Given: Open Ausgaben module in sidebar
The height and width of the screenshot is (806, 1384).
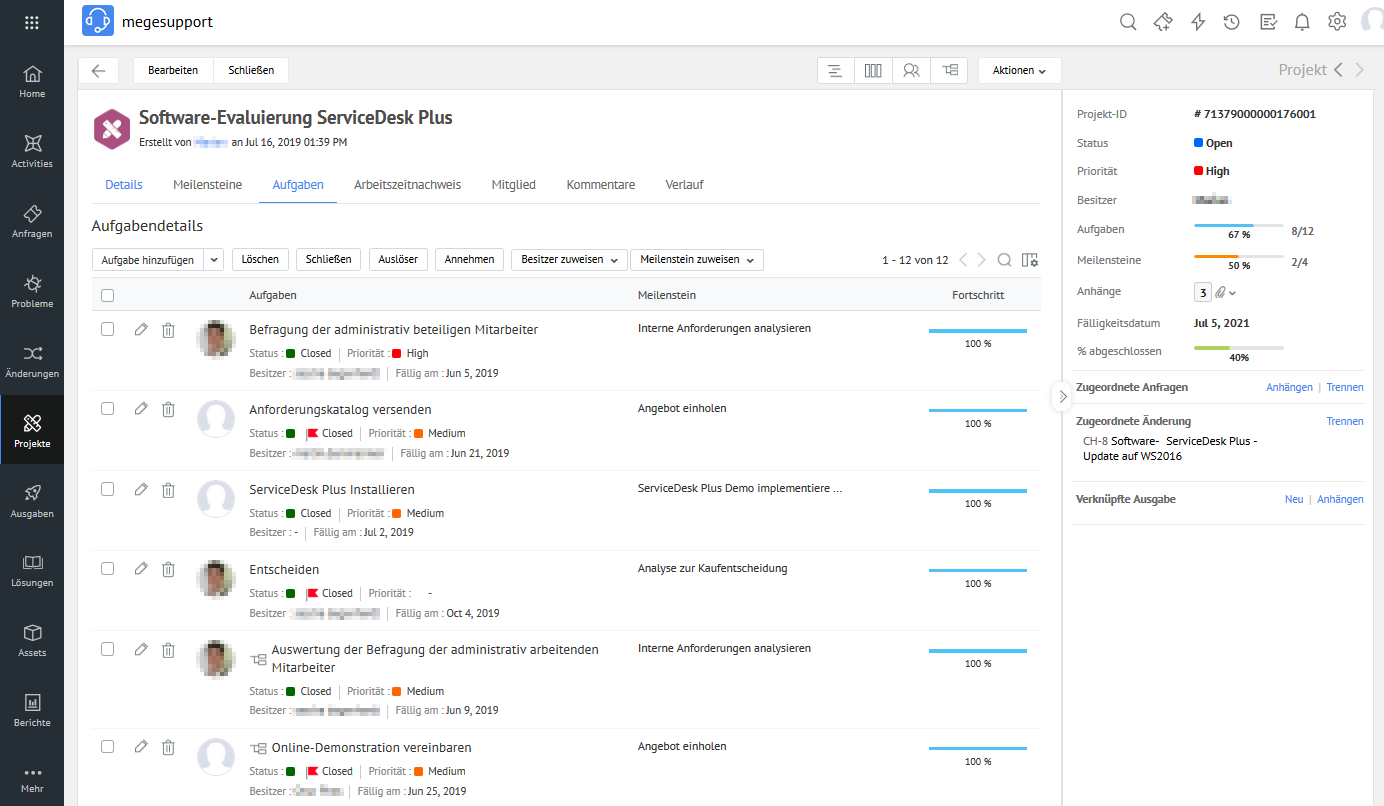Looking at the screenshot, I should tap(32, 502).
